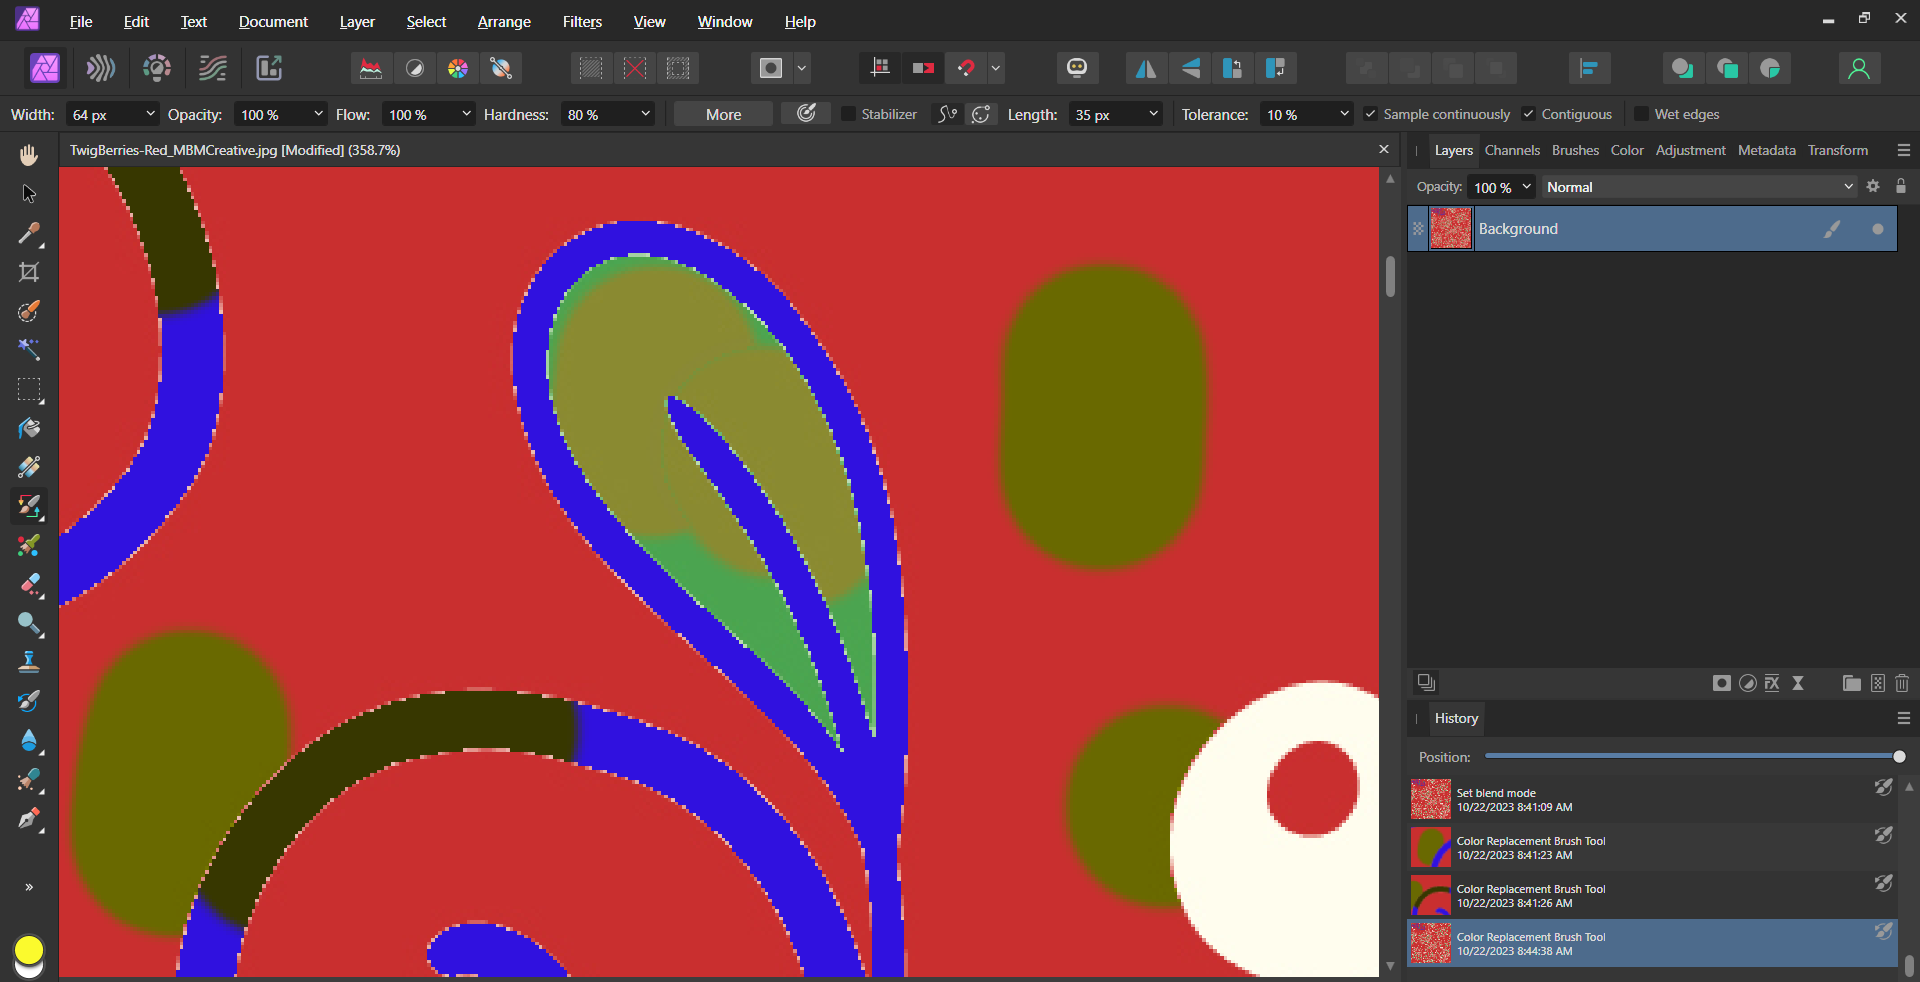The height and width of the screenshot is (982, 1920).
Task: Switch to the Brushes tab
Action: pos(1575,150)
